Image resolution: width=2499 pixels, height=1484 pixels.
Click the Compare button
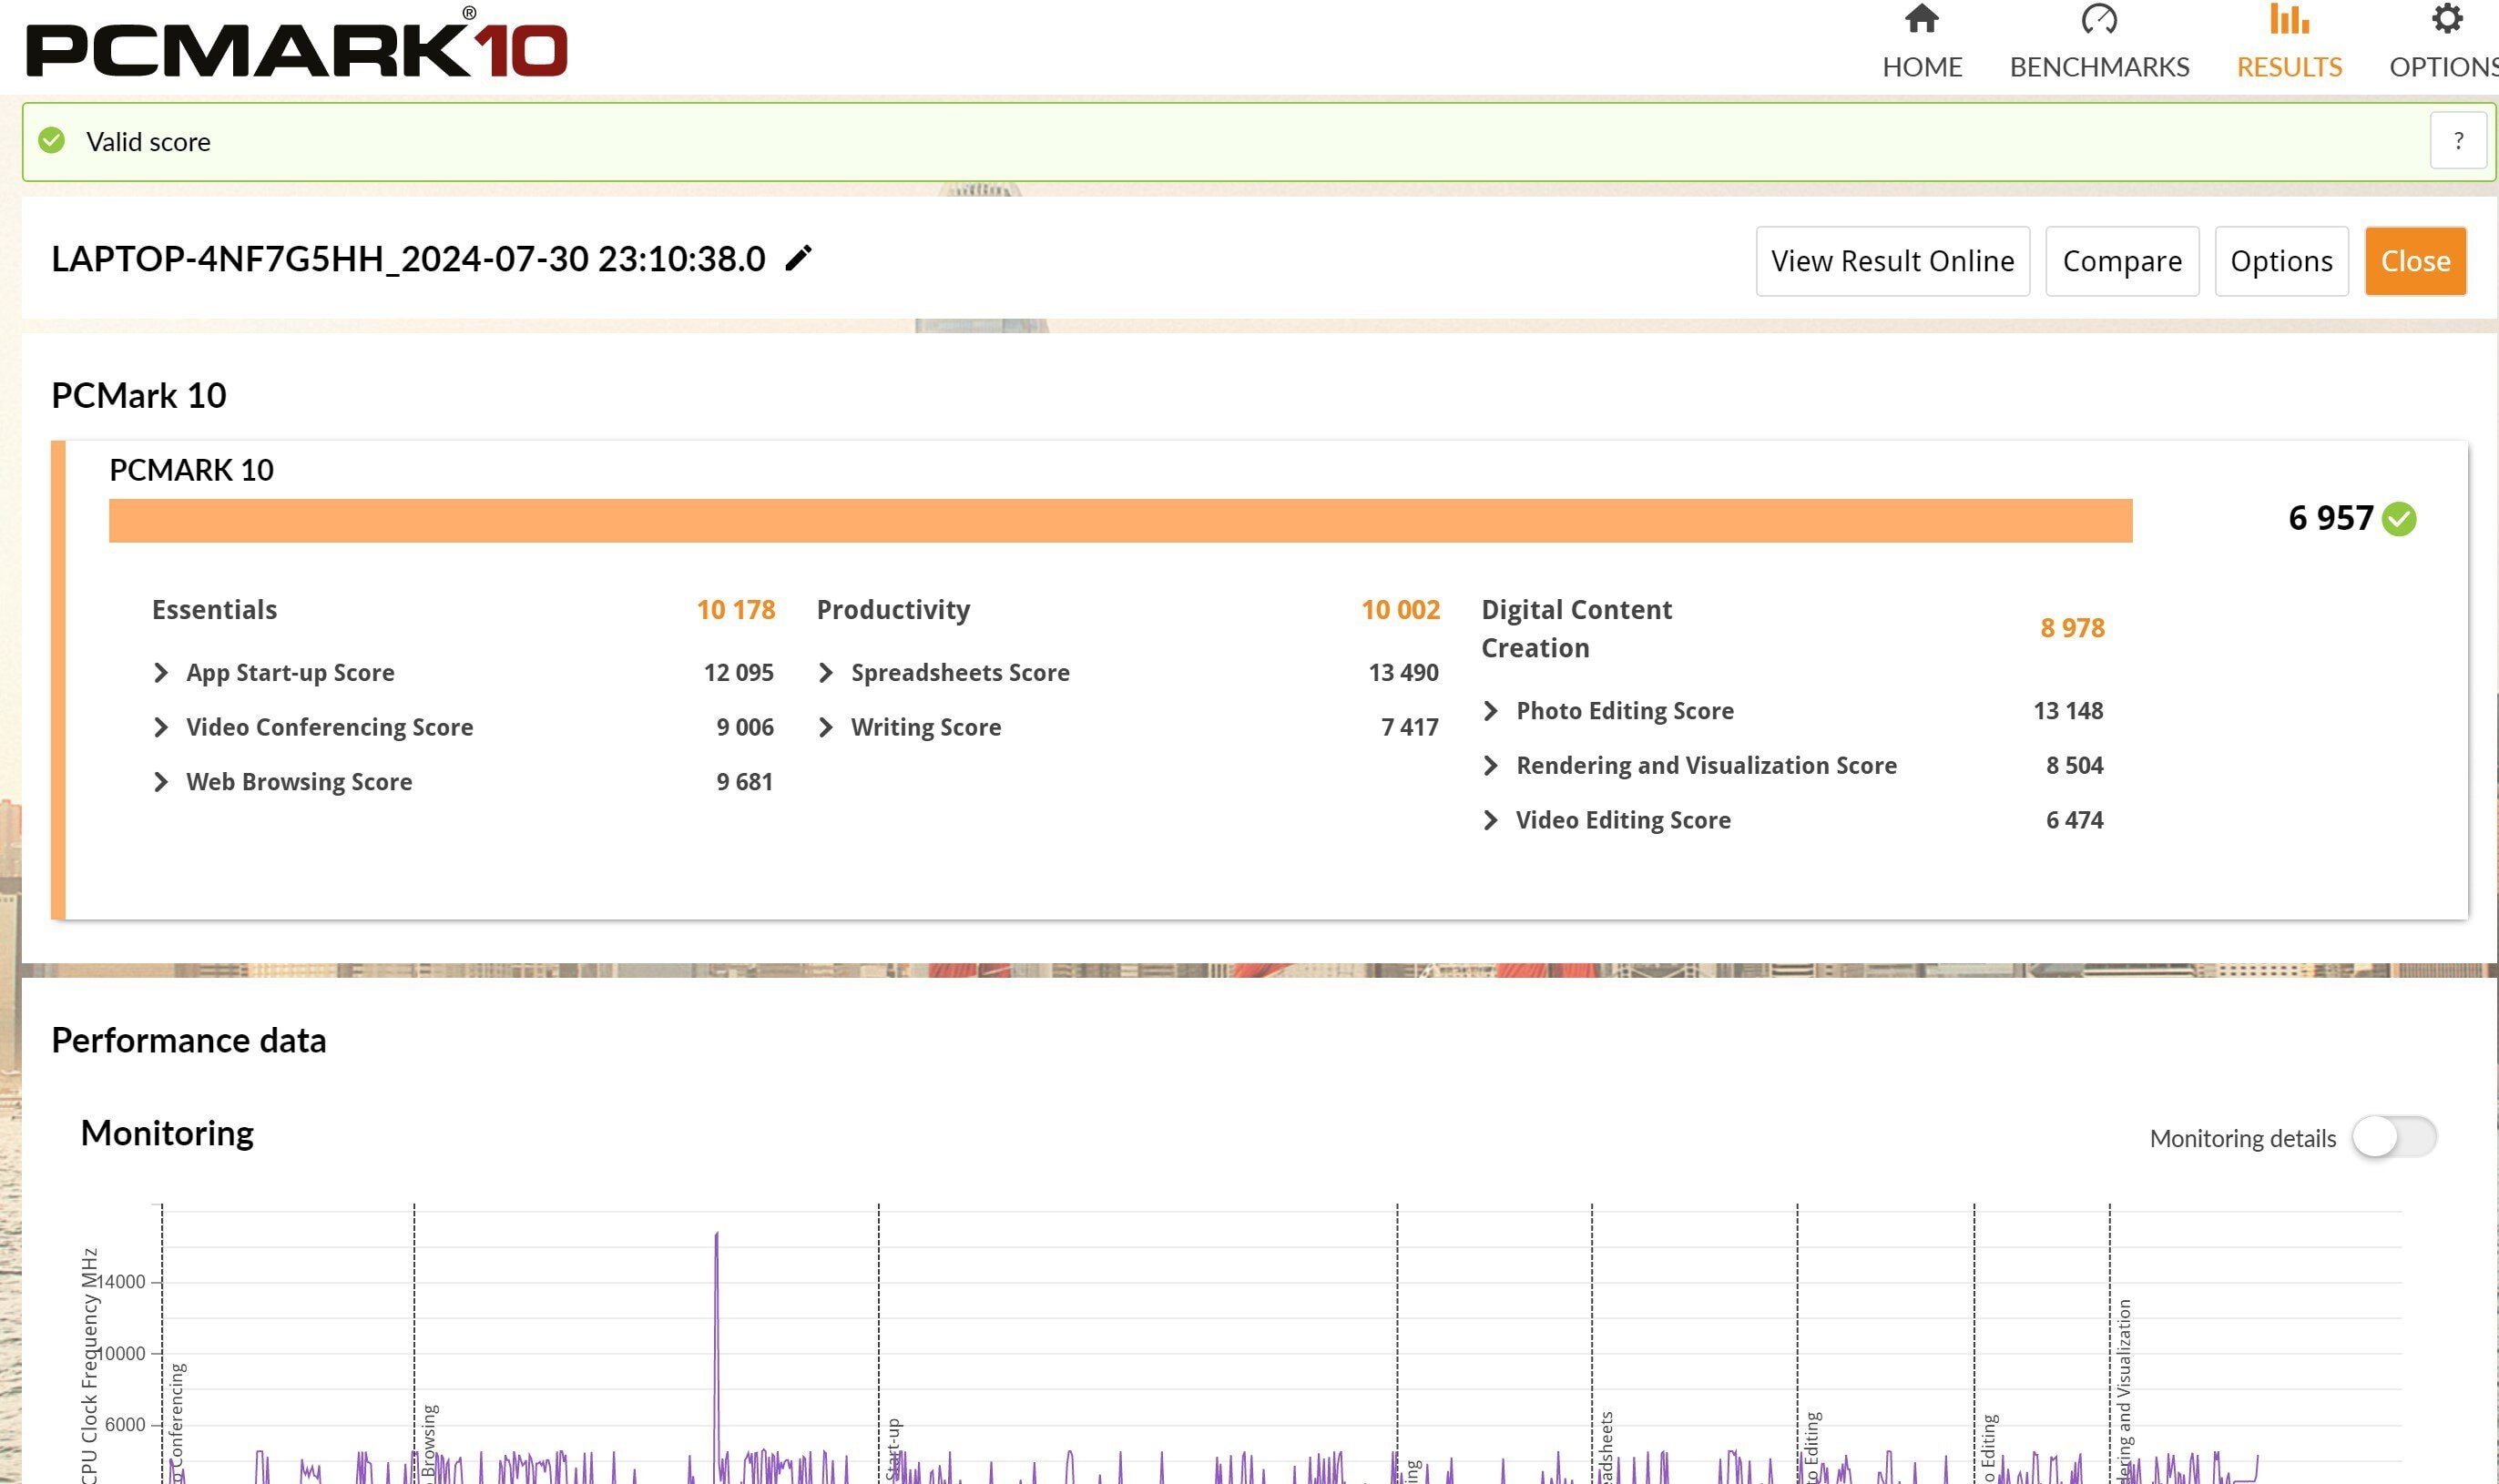[x=2121, y=259]
